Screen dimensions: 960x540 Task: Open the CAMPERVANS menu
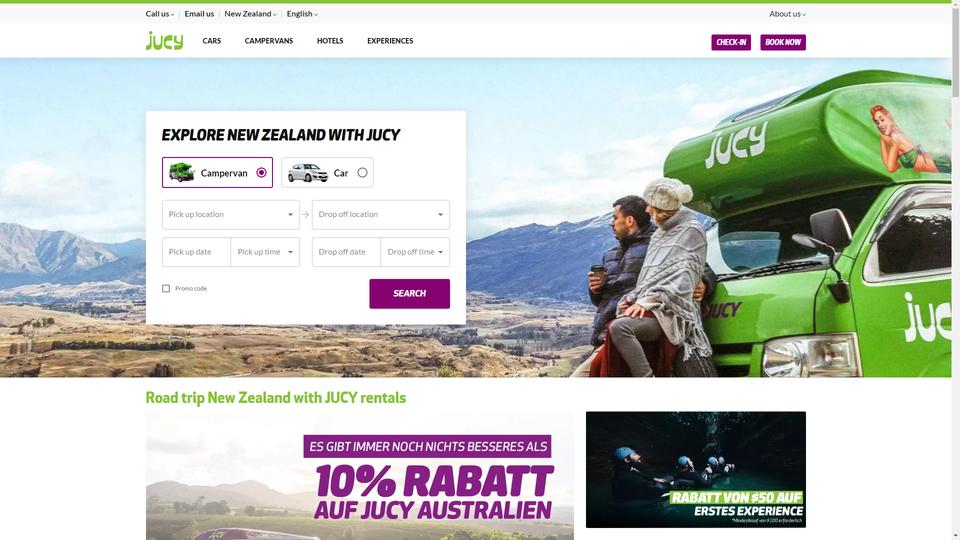pyautogui.click(x=269, y=41)
